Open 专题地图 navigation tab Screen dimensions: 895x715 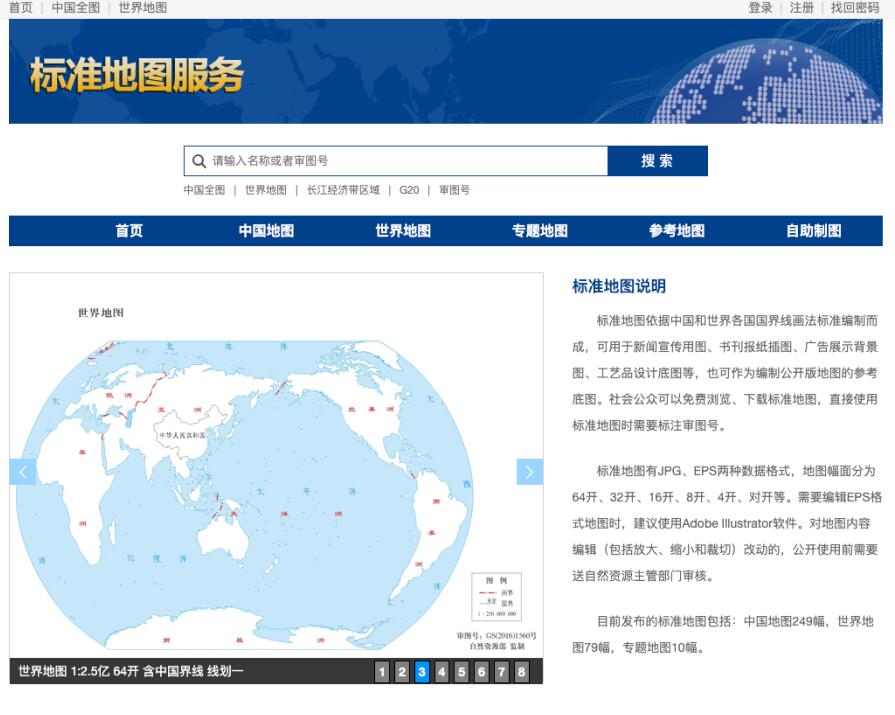(x=540, y=231)
